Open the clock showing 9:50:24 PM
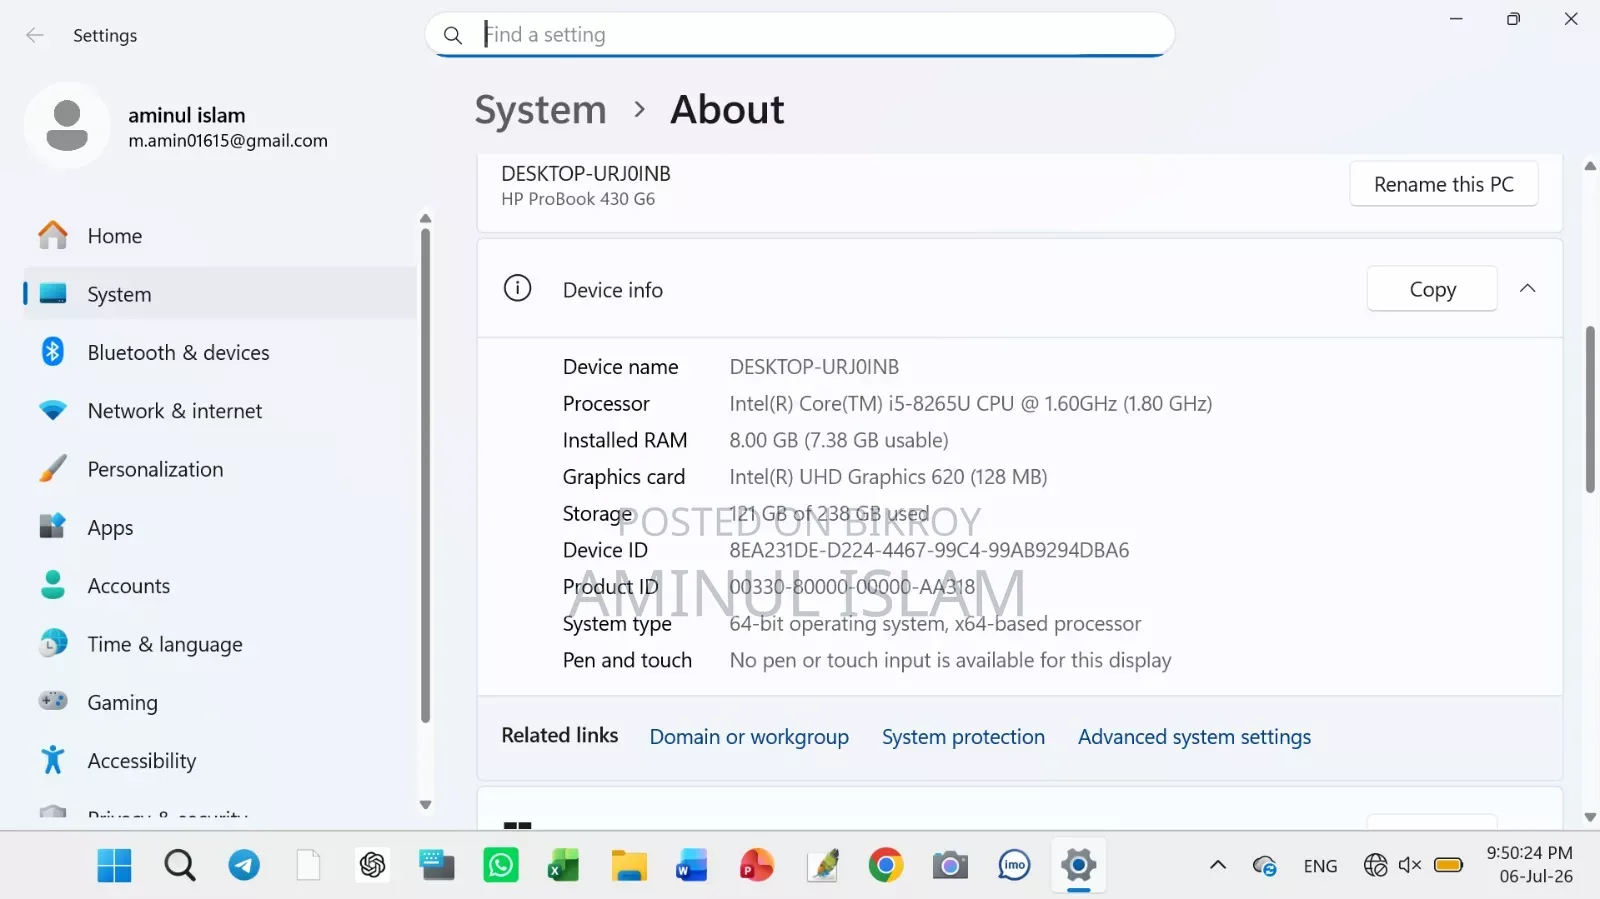The image size is (1600, 899). click(1530, 865)
